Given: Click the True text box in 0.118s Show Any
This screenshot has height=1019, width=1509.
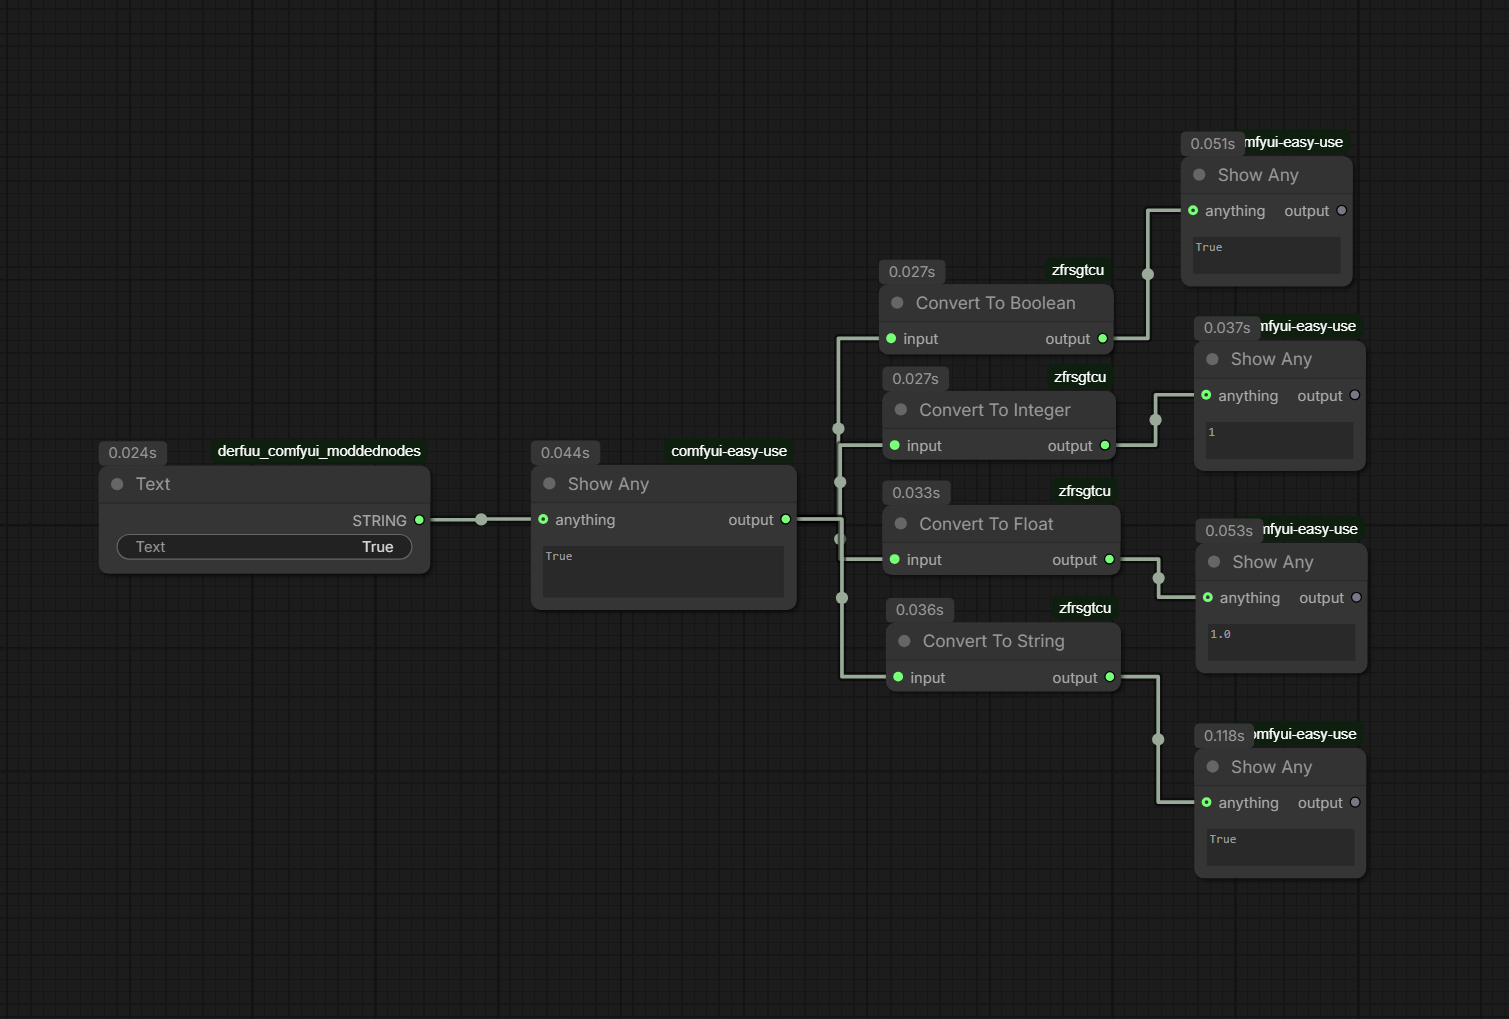Looking at the screenshot, I should (1280, 847).
